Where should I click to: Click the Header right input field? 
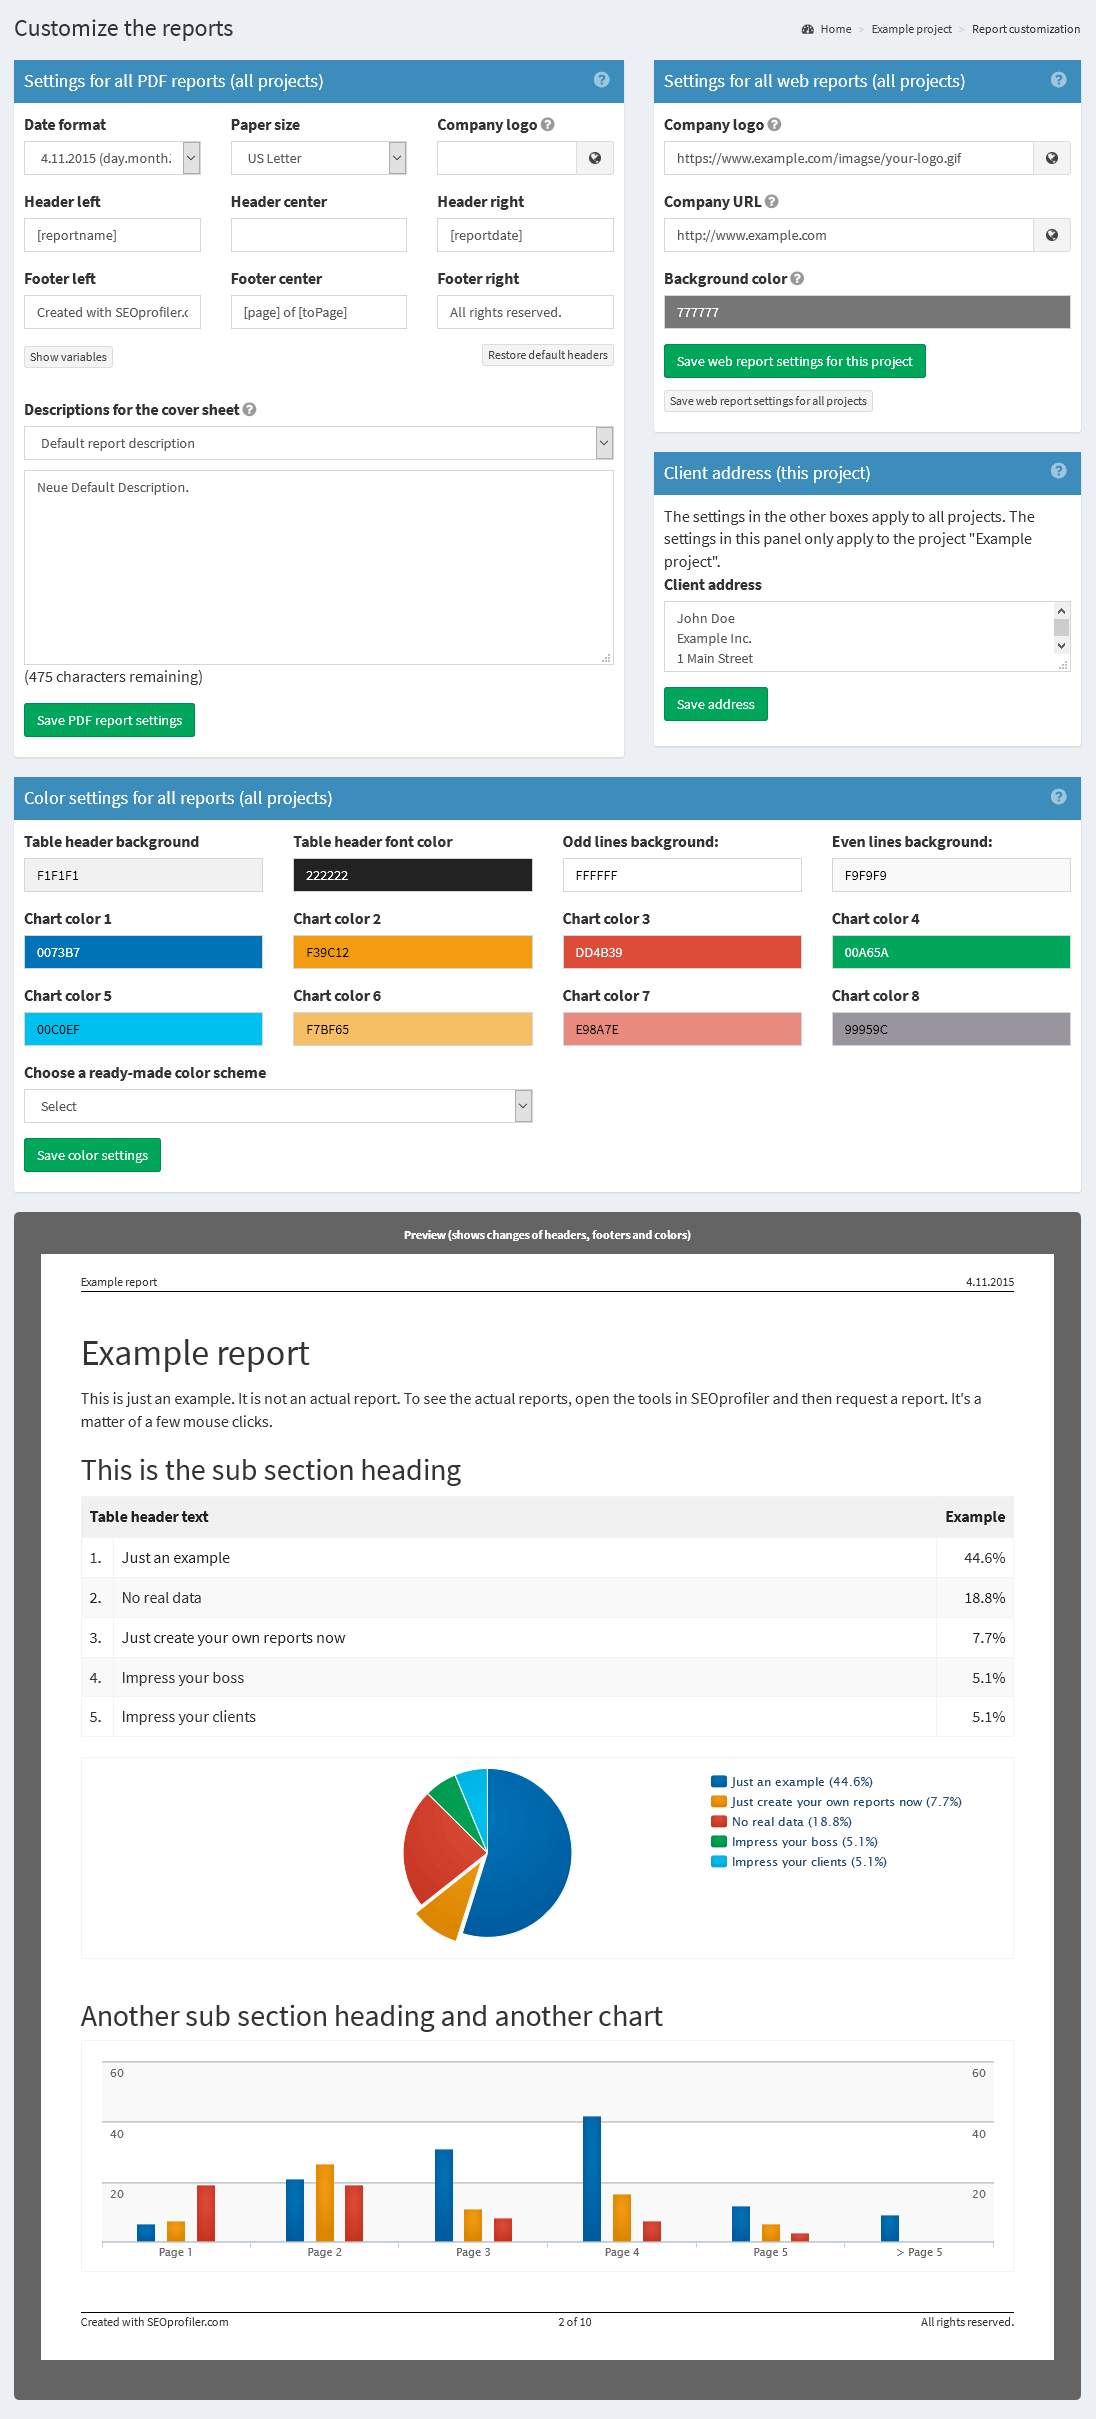525,235
